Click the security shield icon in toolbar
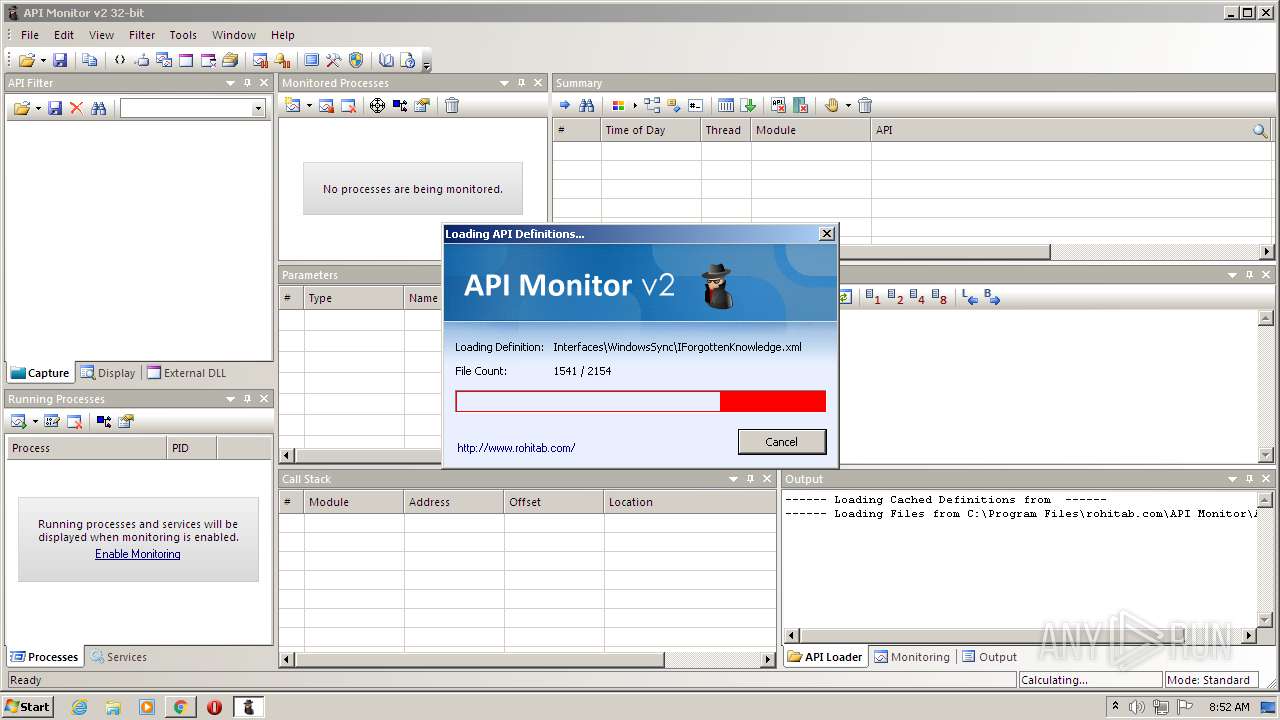The image size is (1280, 720). click(356, 61)
